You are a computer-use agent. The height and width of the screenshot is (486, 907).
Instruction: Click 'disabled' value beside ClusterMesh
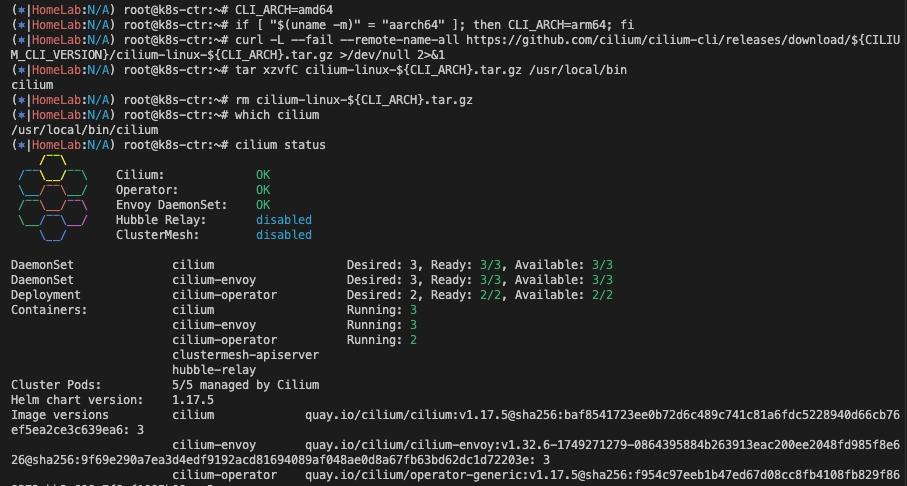(284, 235)
